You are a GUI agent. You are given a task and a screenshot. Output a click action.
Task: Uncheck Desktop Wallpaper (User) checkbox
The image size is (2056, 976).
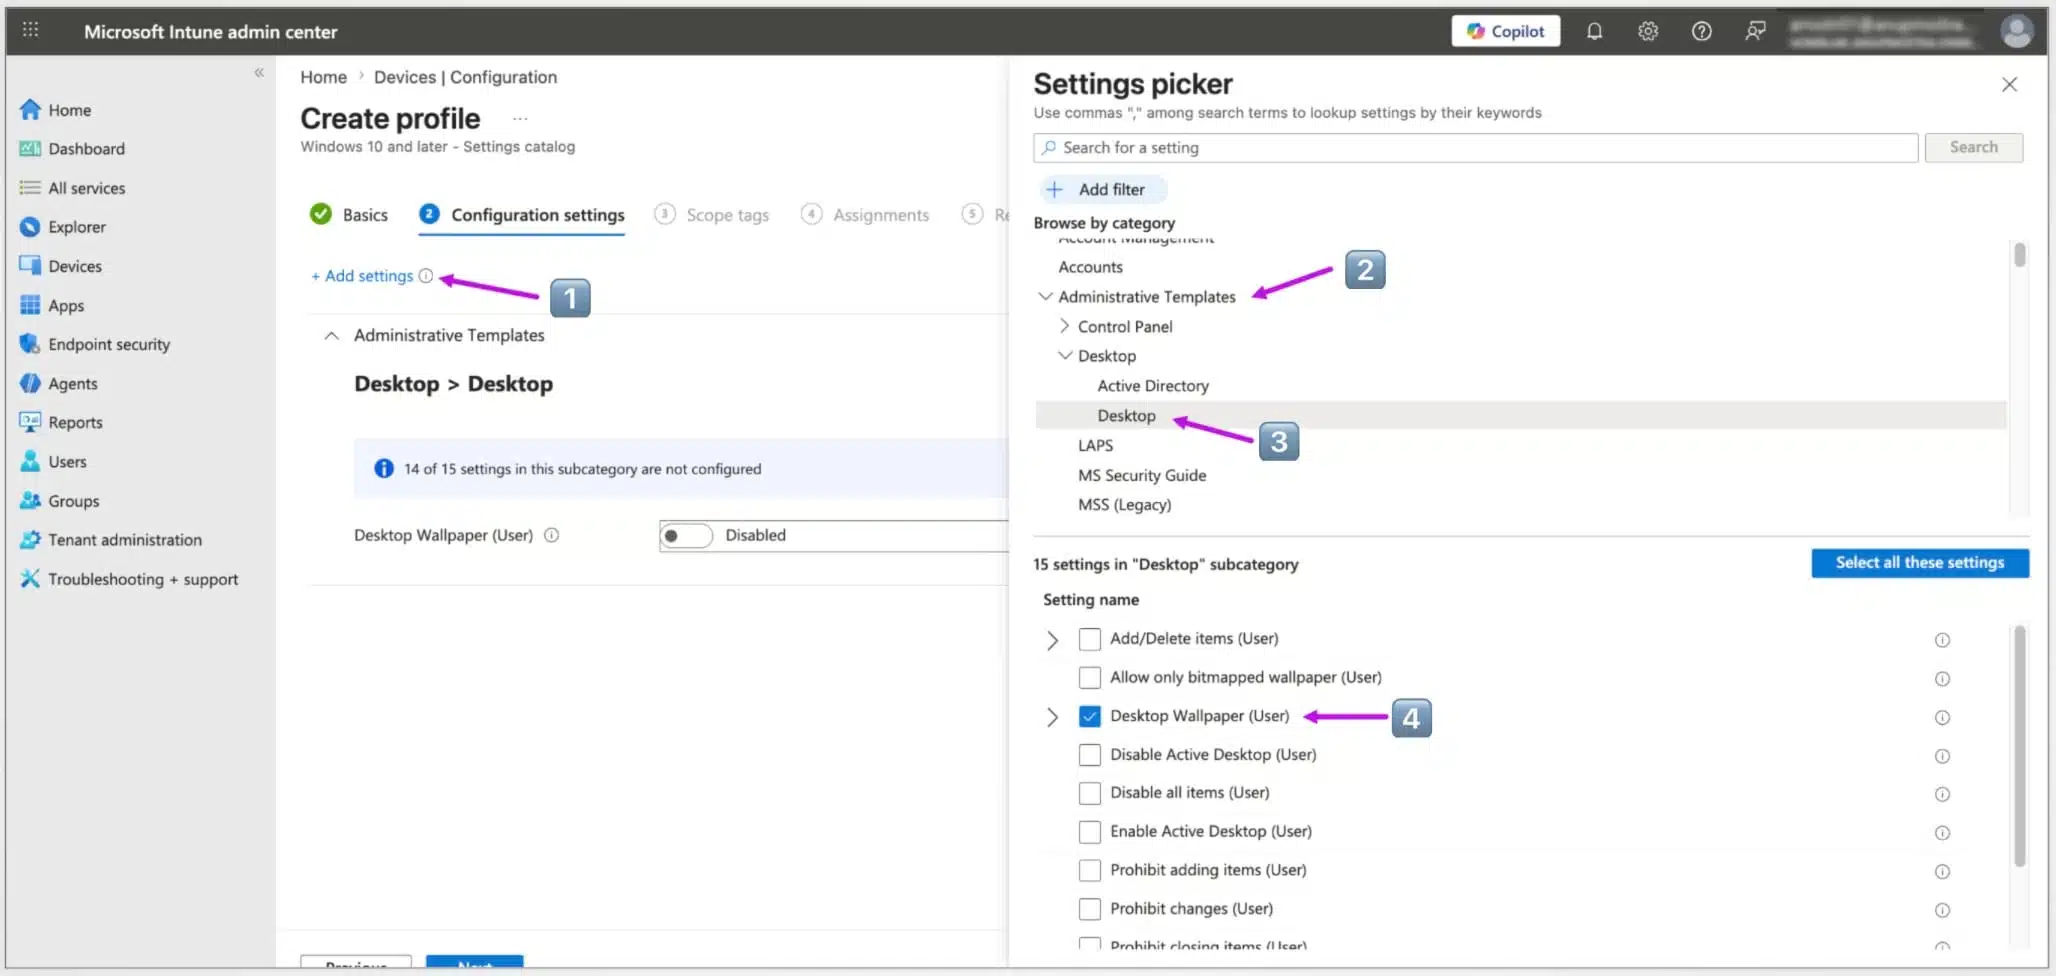tap(1090, 716)
